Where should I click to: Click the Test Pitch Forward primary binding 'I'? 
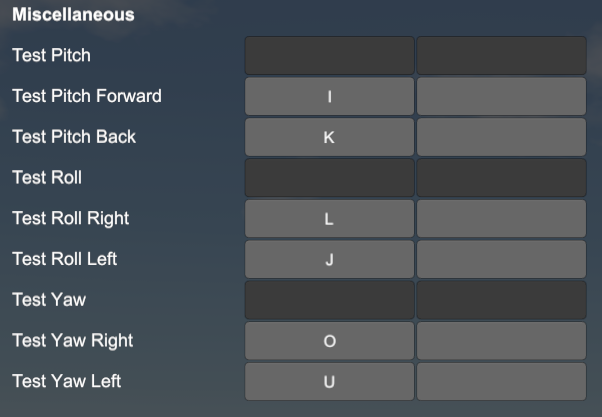[x=329, y=96]
